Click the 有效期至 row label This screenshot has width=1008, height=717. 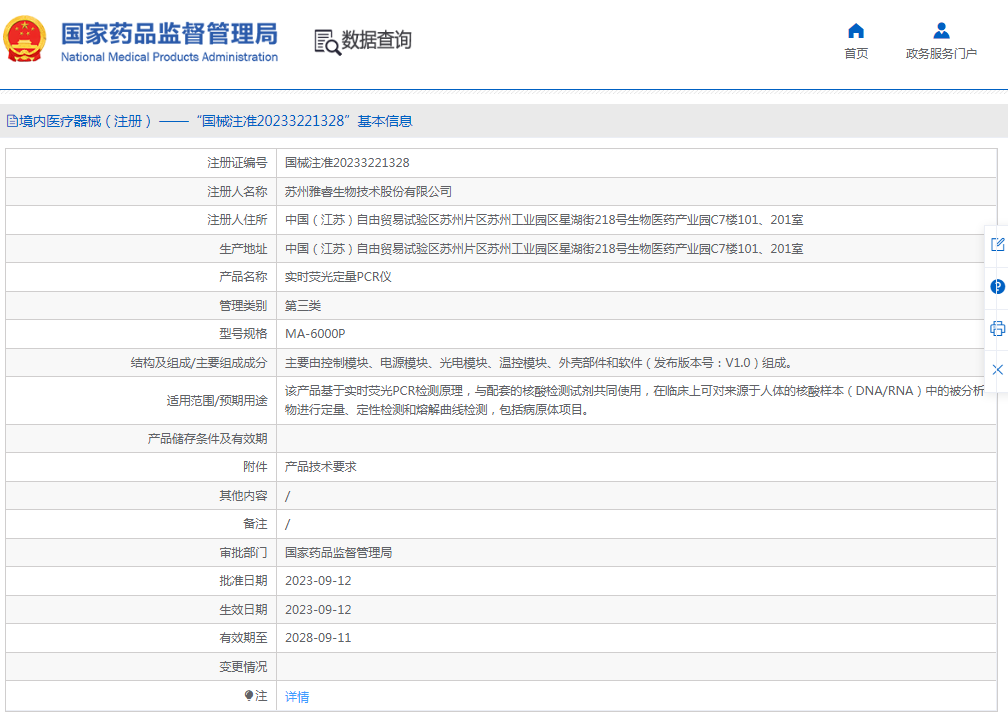(x=243, y=638)
